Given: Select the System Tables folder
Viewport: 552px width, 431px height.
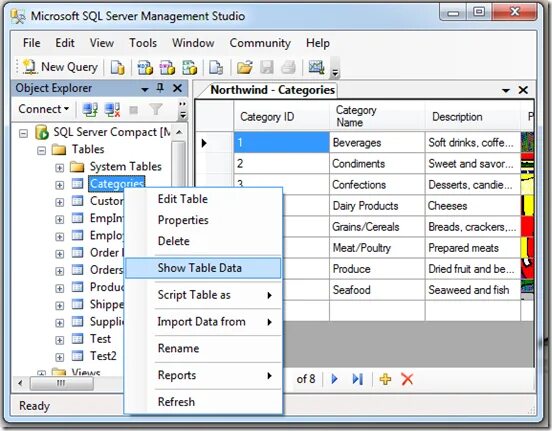Looking at the screenshot, I should point(126,167).
